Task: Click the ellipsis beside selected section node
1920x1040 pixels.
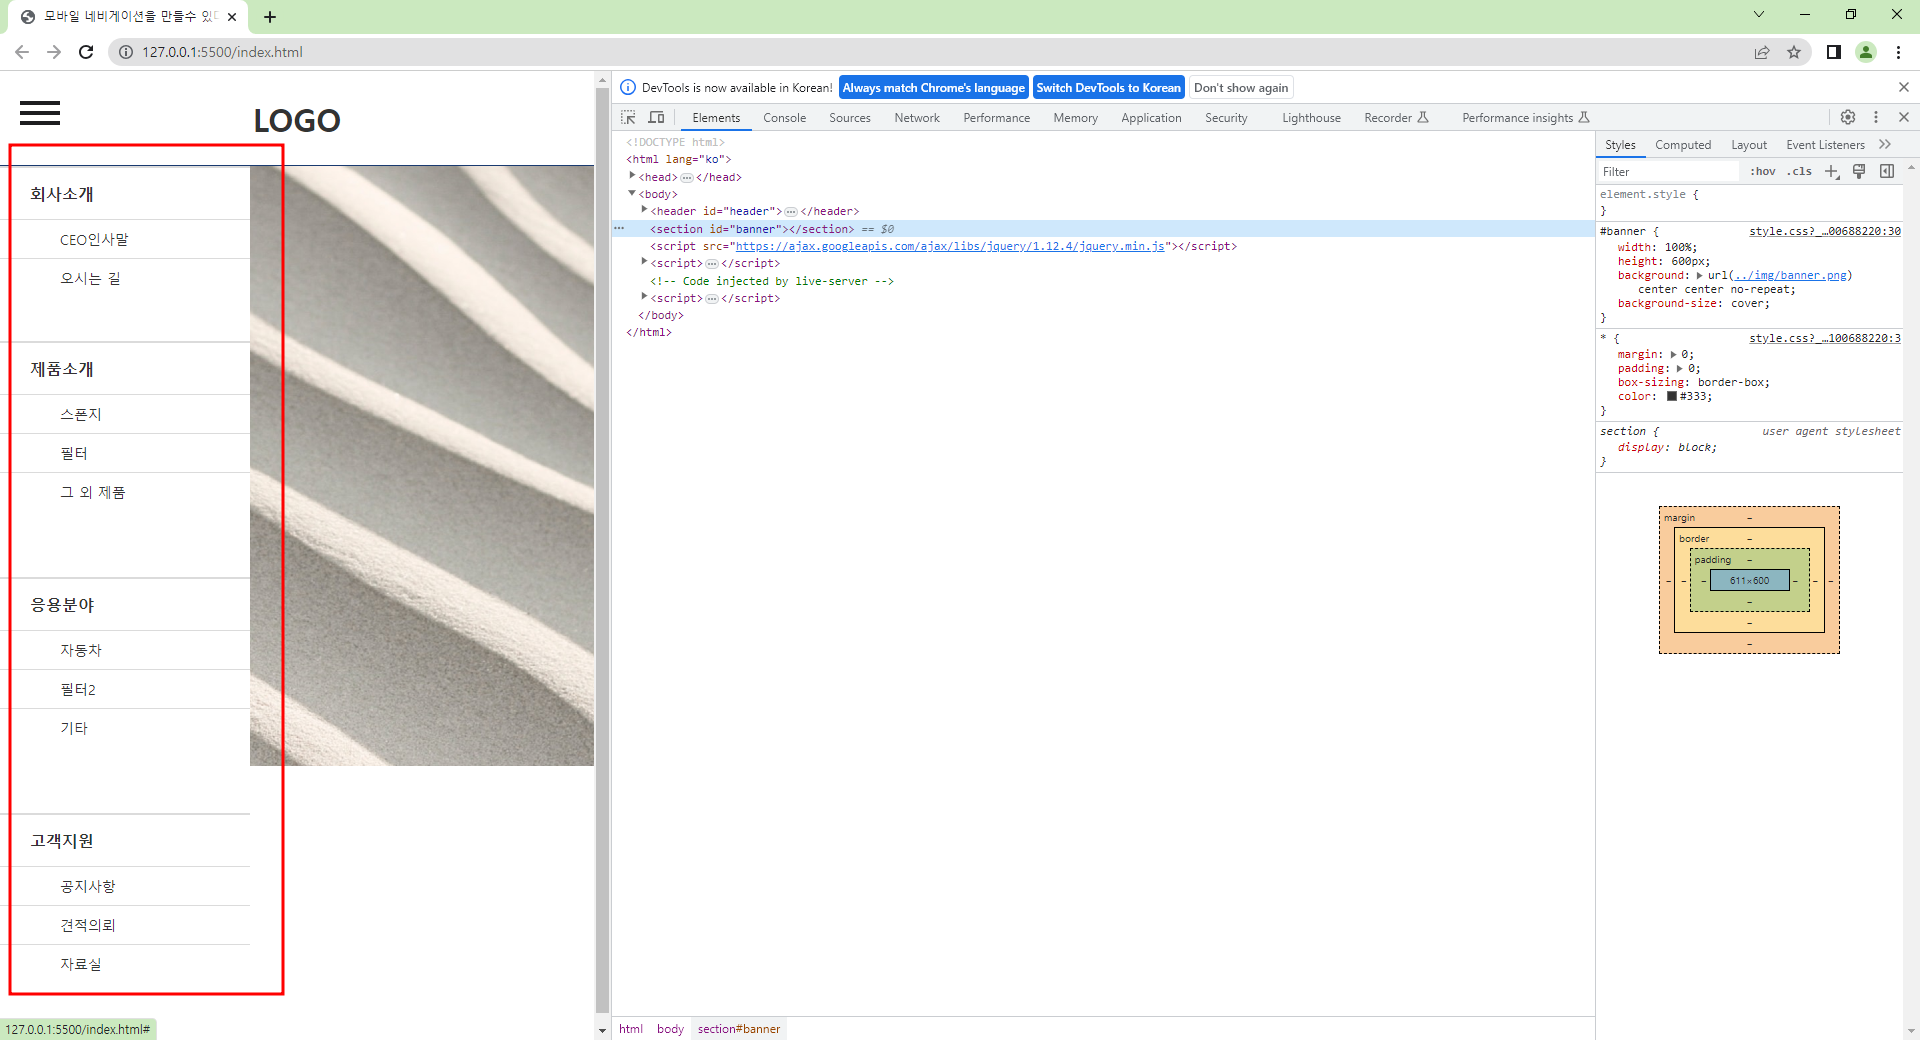Action: (x=619, y=229)
